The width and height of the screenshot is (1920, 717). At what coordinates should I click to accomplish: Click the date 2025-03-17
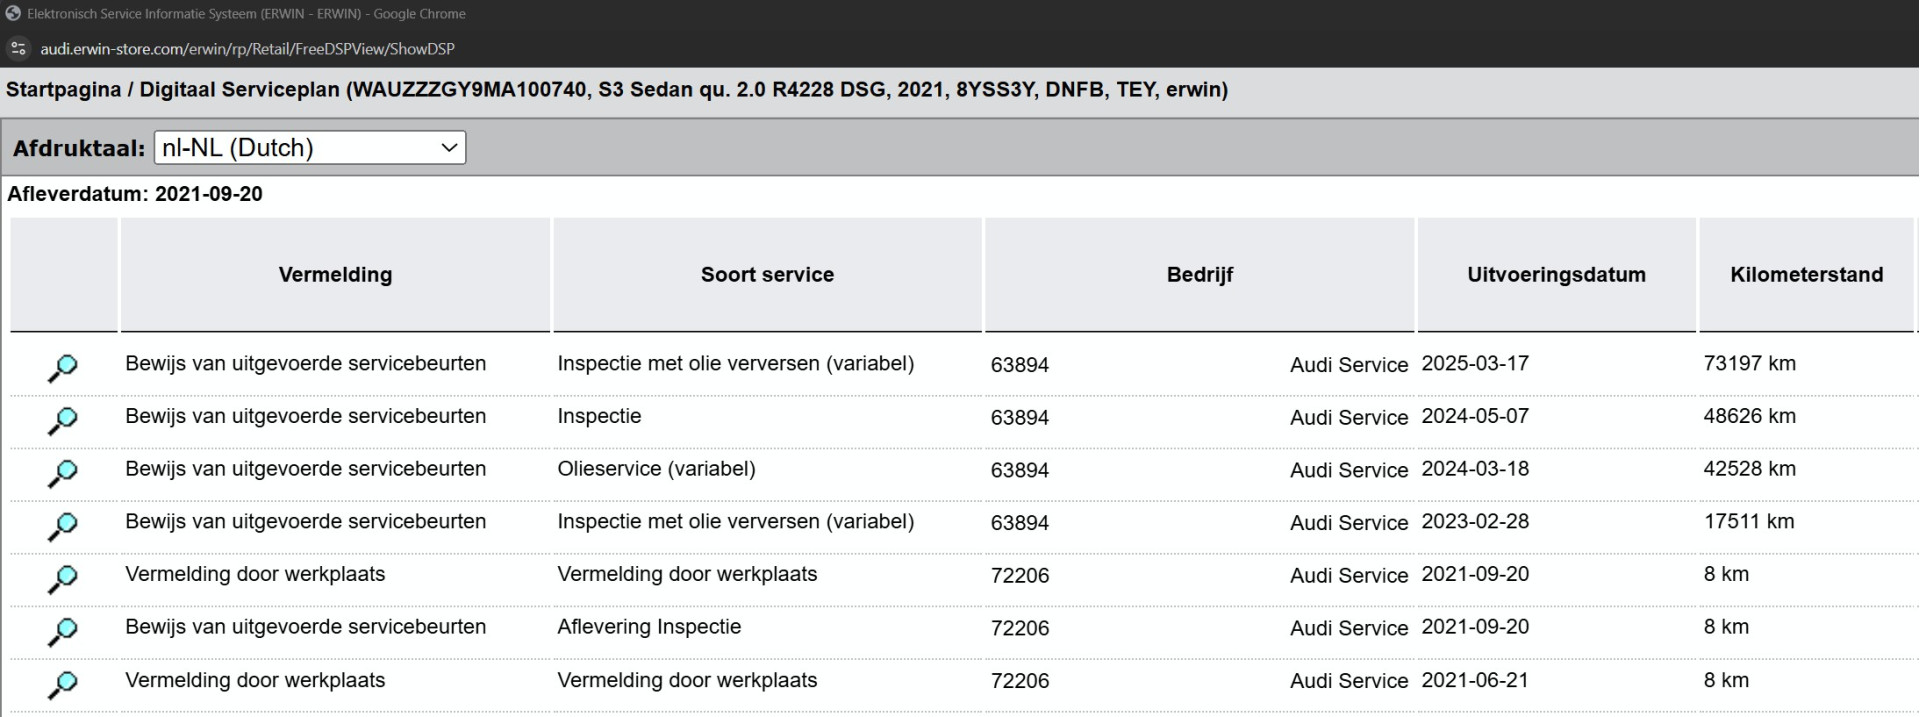click(1475, 364)
